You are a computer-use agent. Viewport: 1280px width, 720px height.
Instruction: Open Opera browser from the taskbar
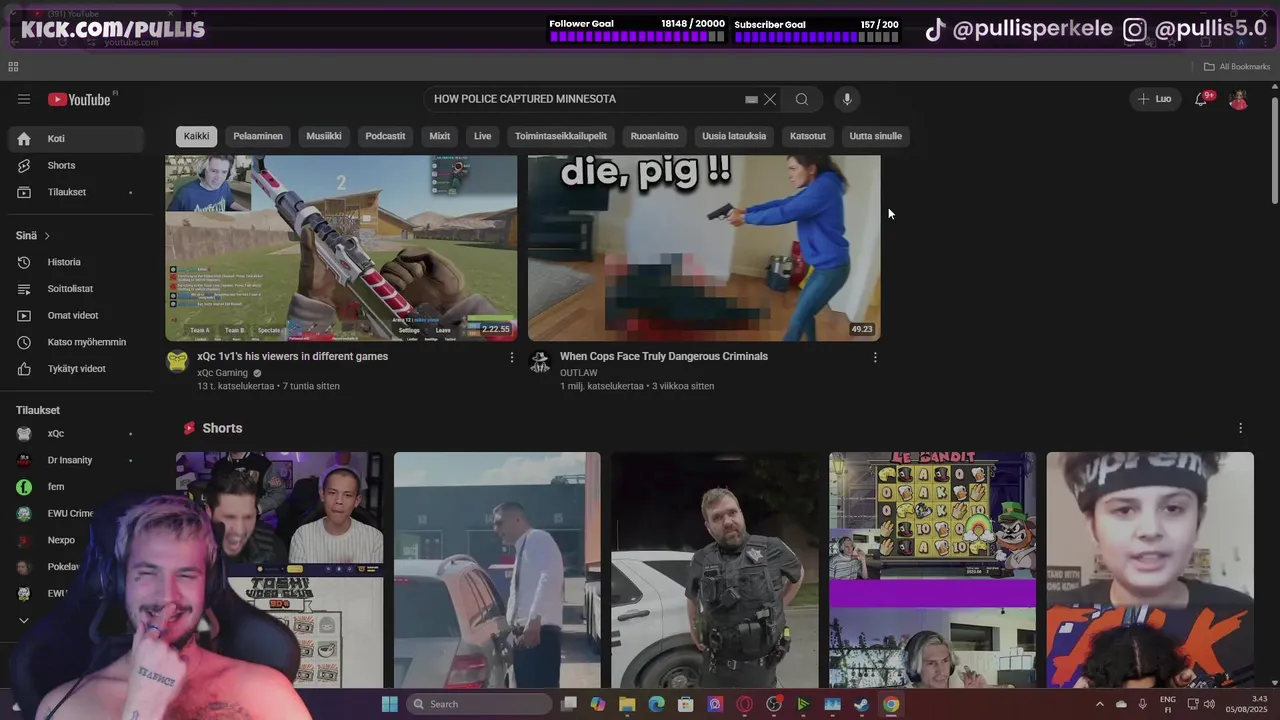(744, 704)
